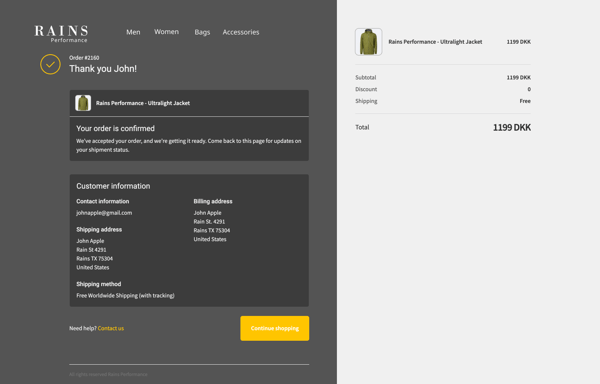Click the Your order is confirmed heading

point(115,129)
